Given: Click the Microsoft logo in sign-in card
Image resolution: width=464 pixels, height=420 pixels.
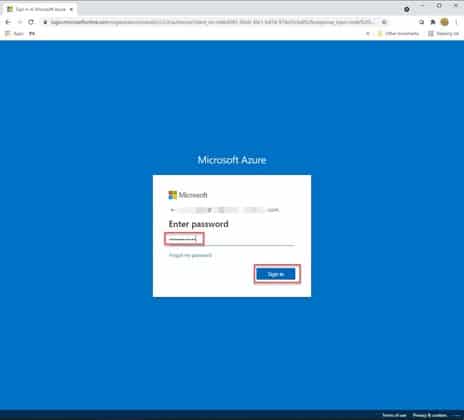Looking at the screenshot, I should pos(188,195).
